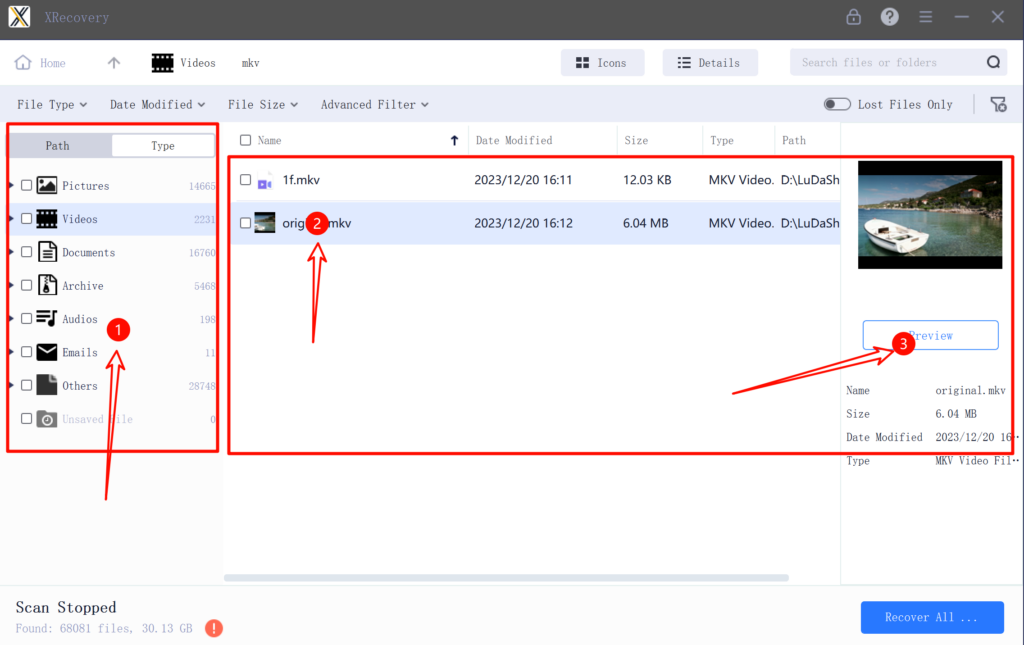Image resolution: width=1024 pixels, height=645 pixels.
Task: Open the lock icon in title bar
Action: (x=854, y=17)
